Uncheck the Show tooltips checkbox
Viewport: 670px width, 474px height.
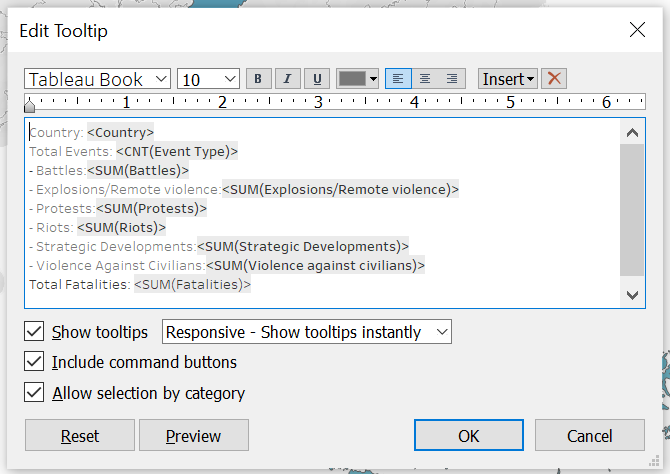[x=35, y=332]
